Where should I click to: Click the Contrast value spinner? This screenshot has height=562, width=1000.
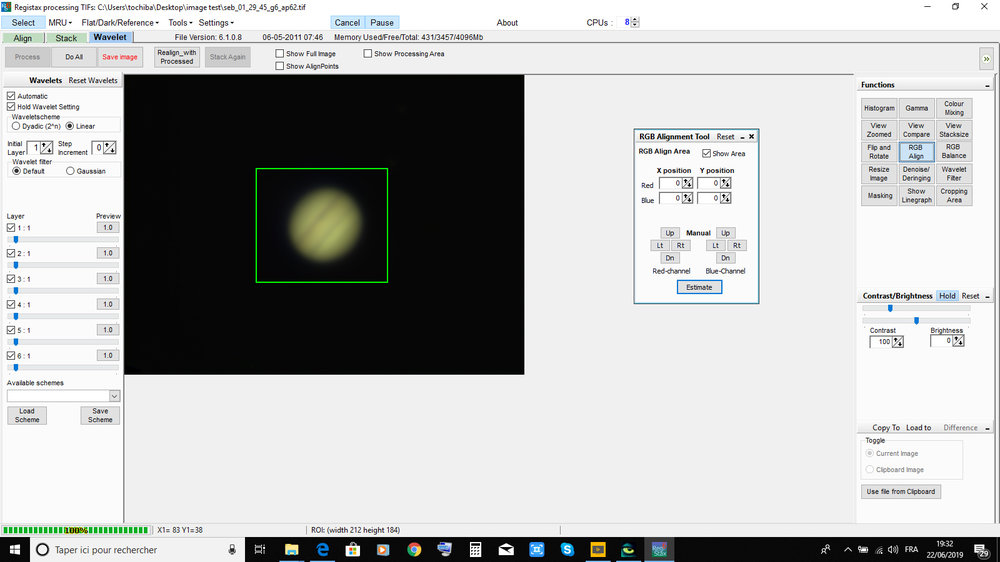[x=897, y=342]
